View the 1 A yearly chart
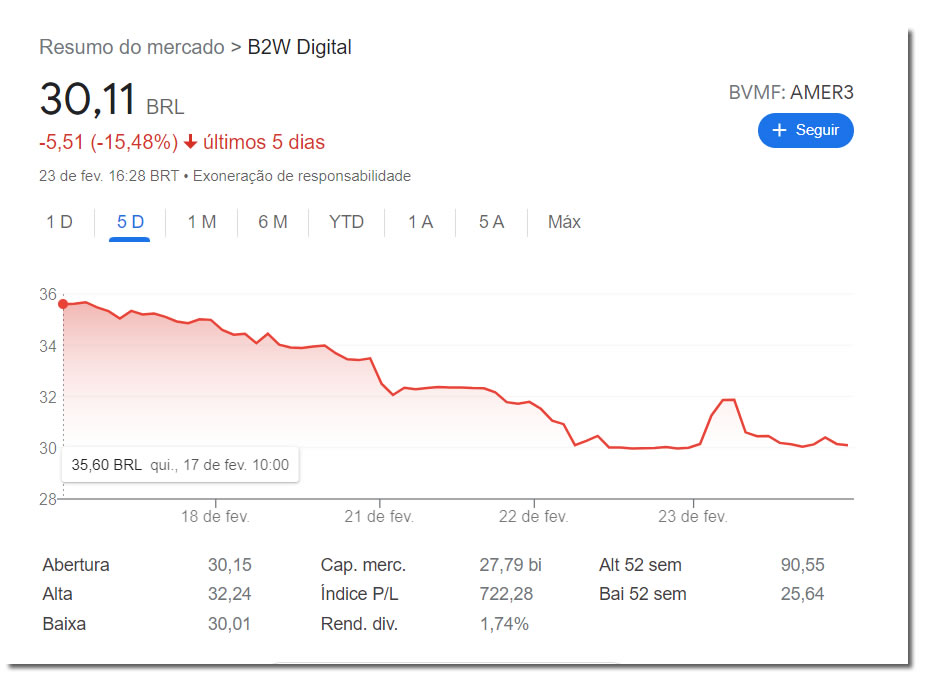 point(420,222)
